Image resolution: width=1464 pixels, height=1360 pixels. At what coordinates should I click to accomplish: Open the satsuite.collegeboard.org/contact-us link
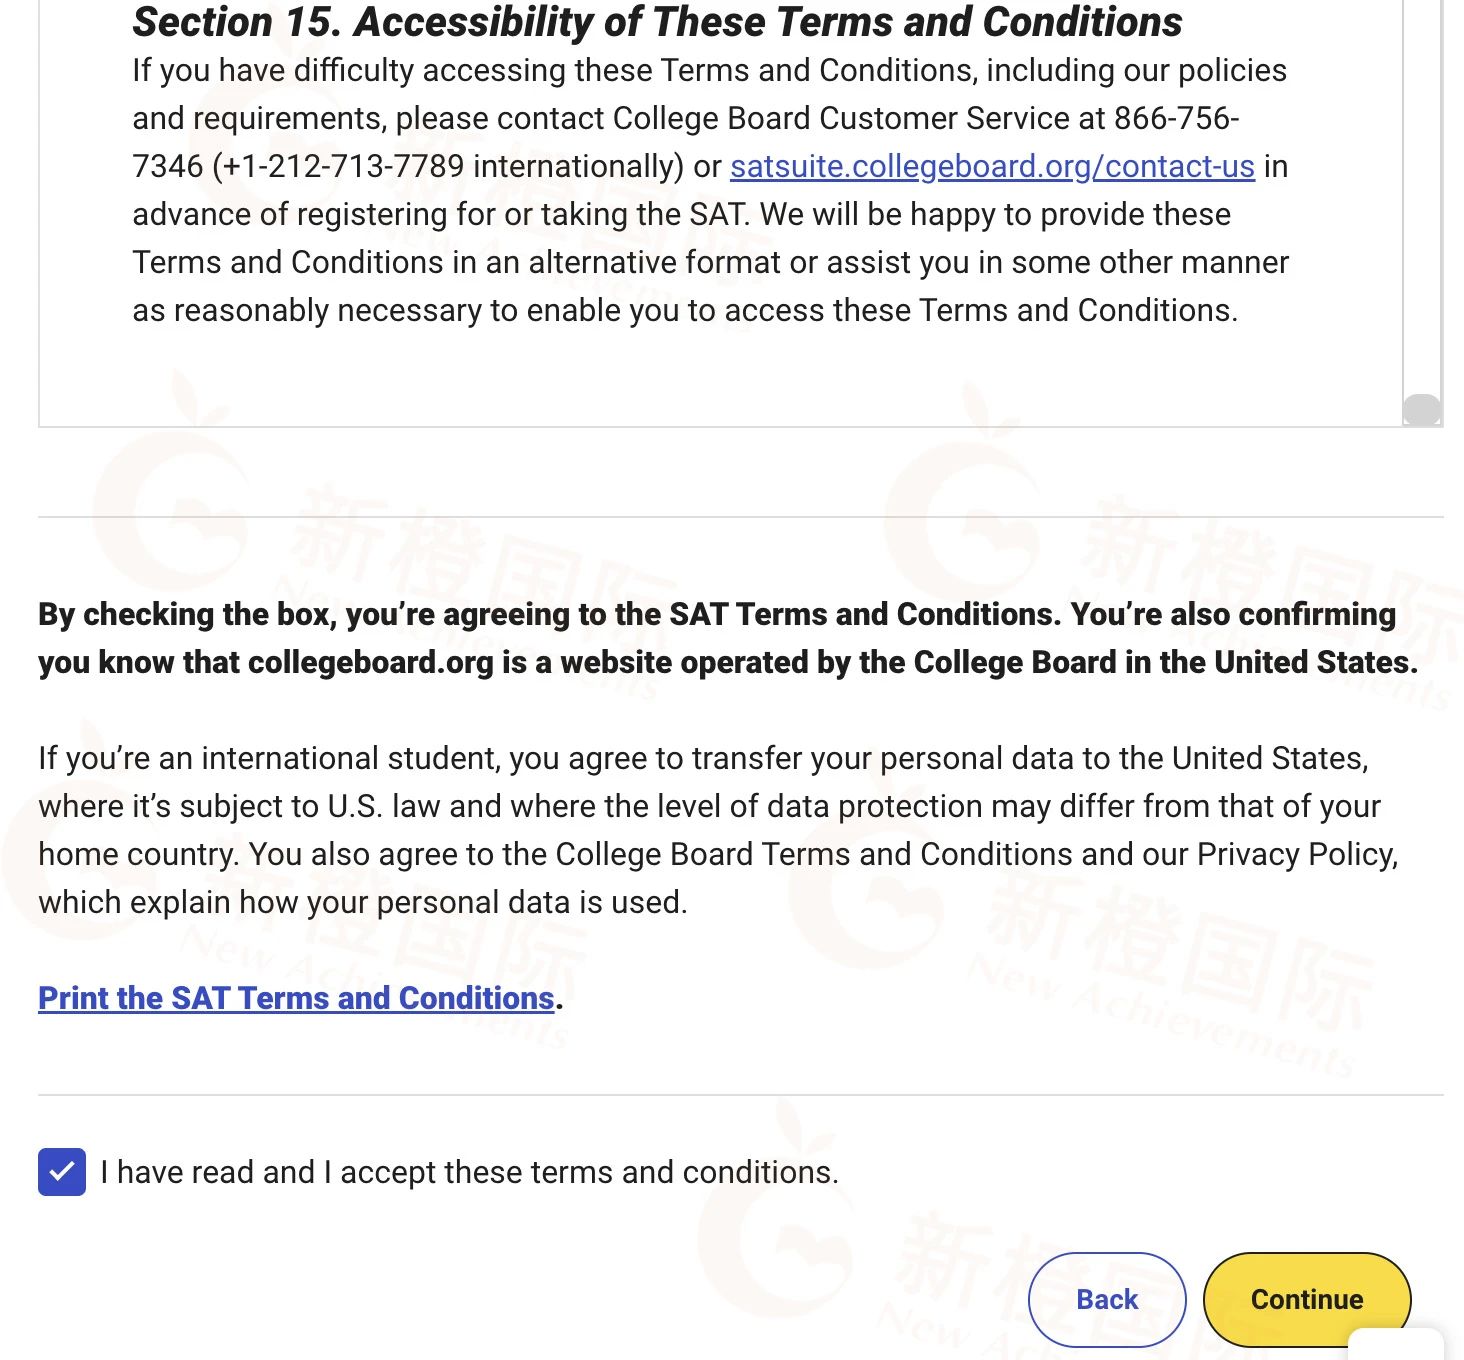[x=991, y=166]
